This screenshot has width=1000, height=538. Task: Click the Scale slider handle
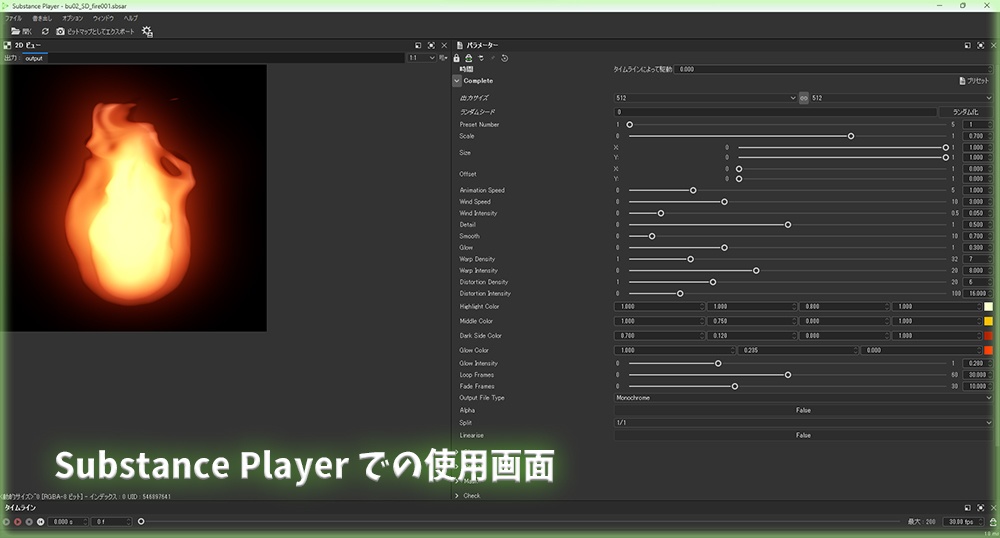coord(851,136)
